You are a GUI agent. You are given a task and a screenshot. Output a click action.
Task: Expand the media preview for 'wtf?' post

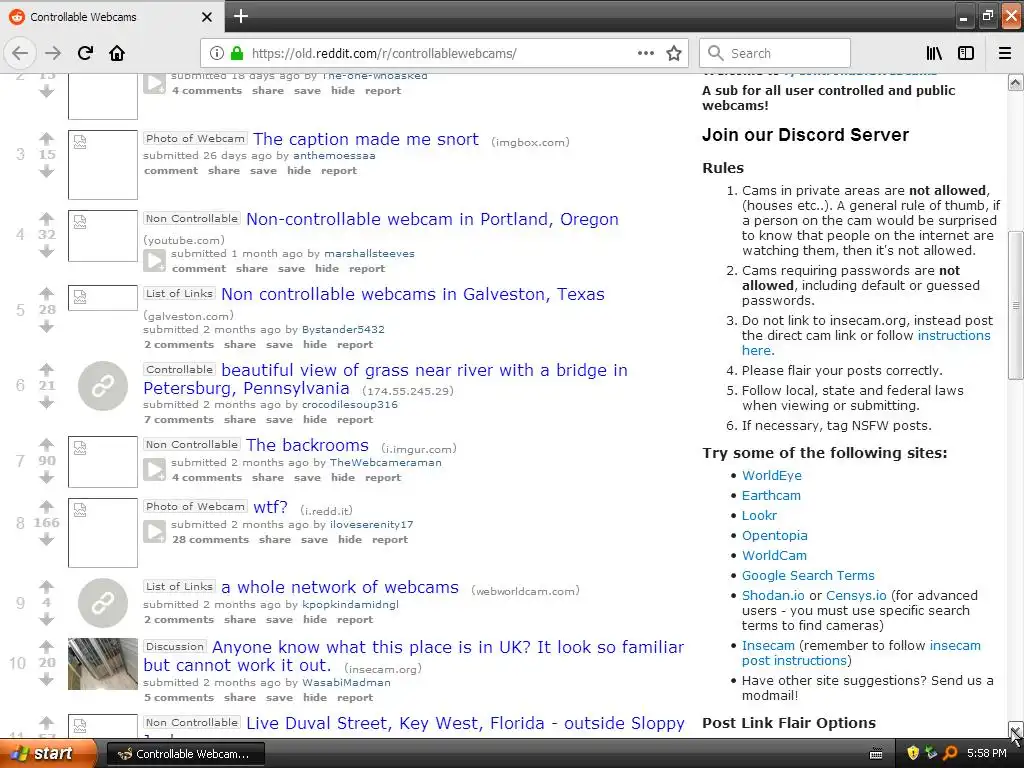click(x=155, y=532)
